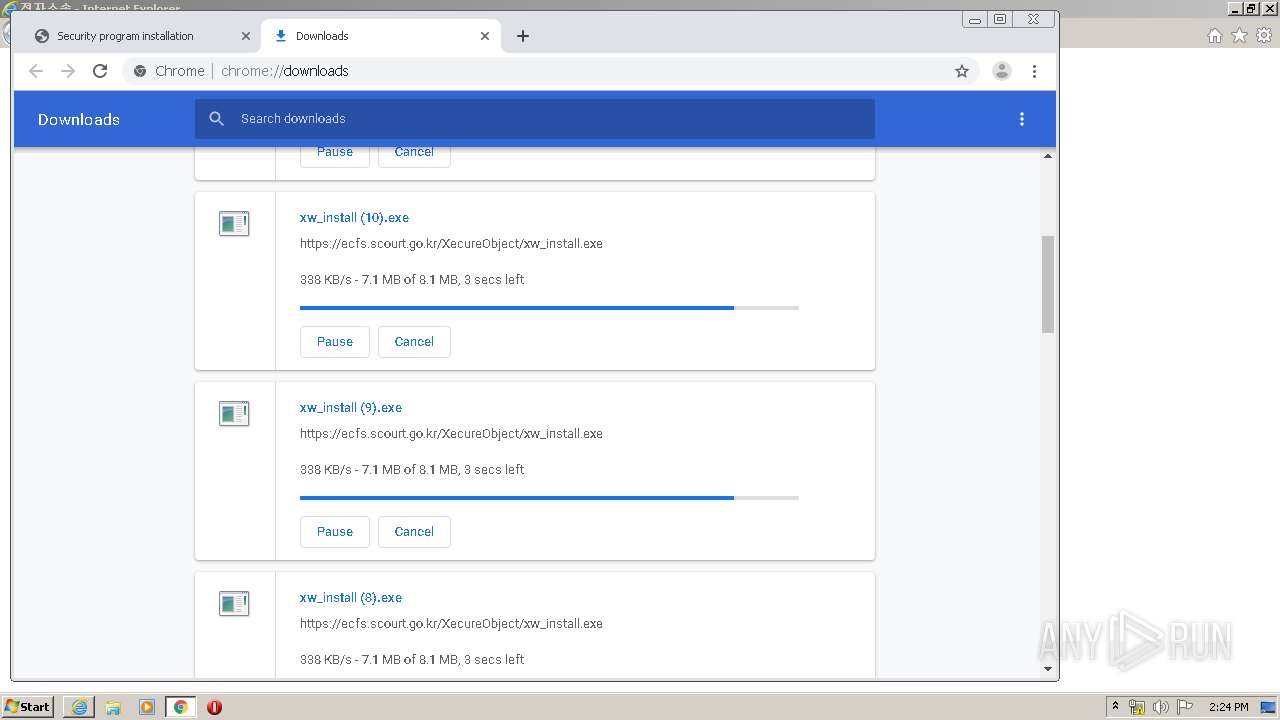Open a new tab with the plus button
The height and width of the screenshot is (720, 1280).
523,36
